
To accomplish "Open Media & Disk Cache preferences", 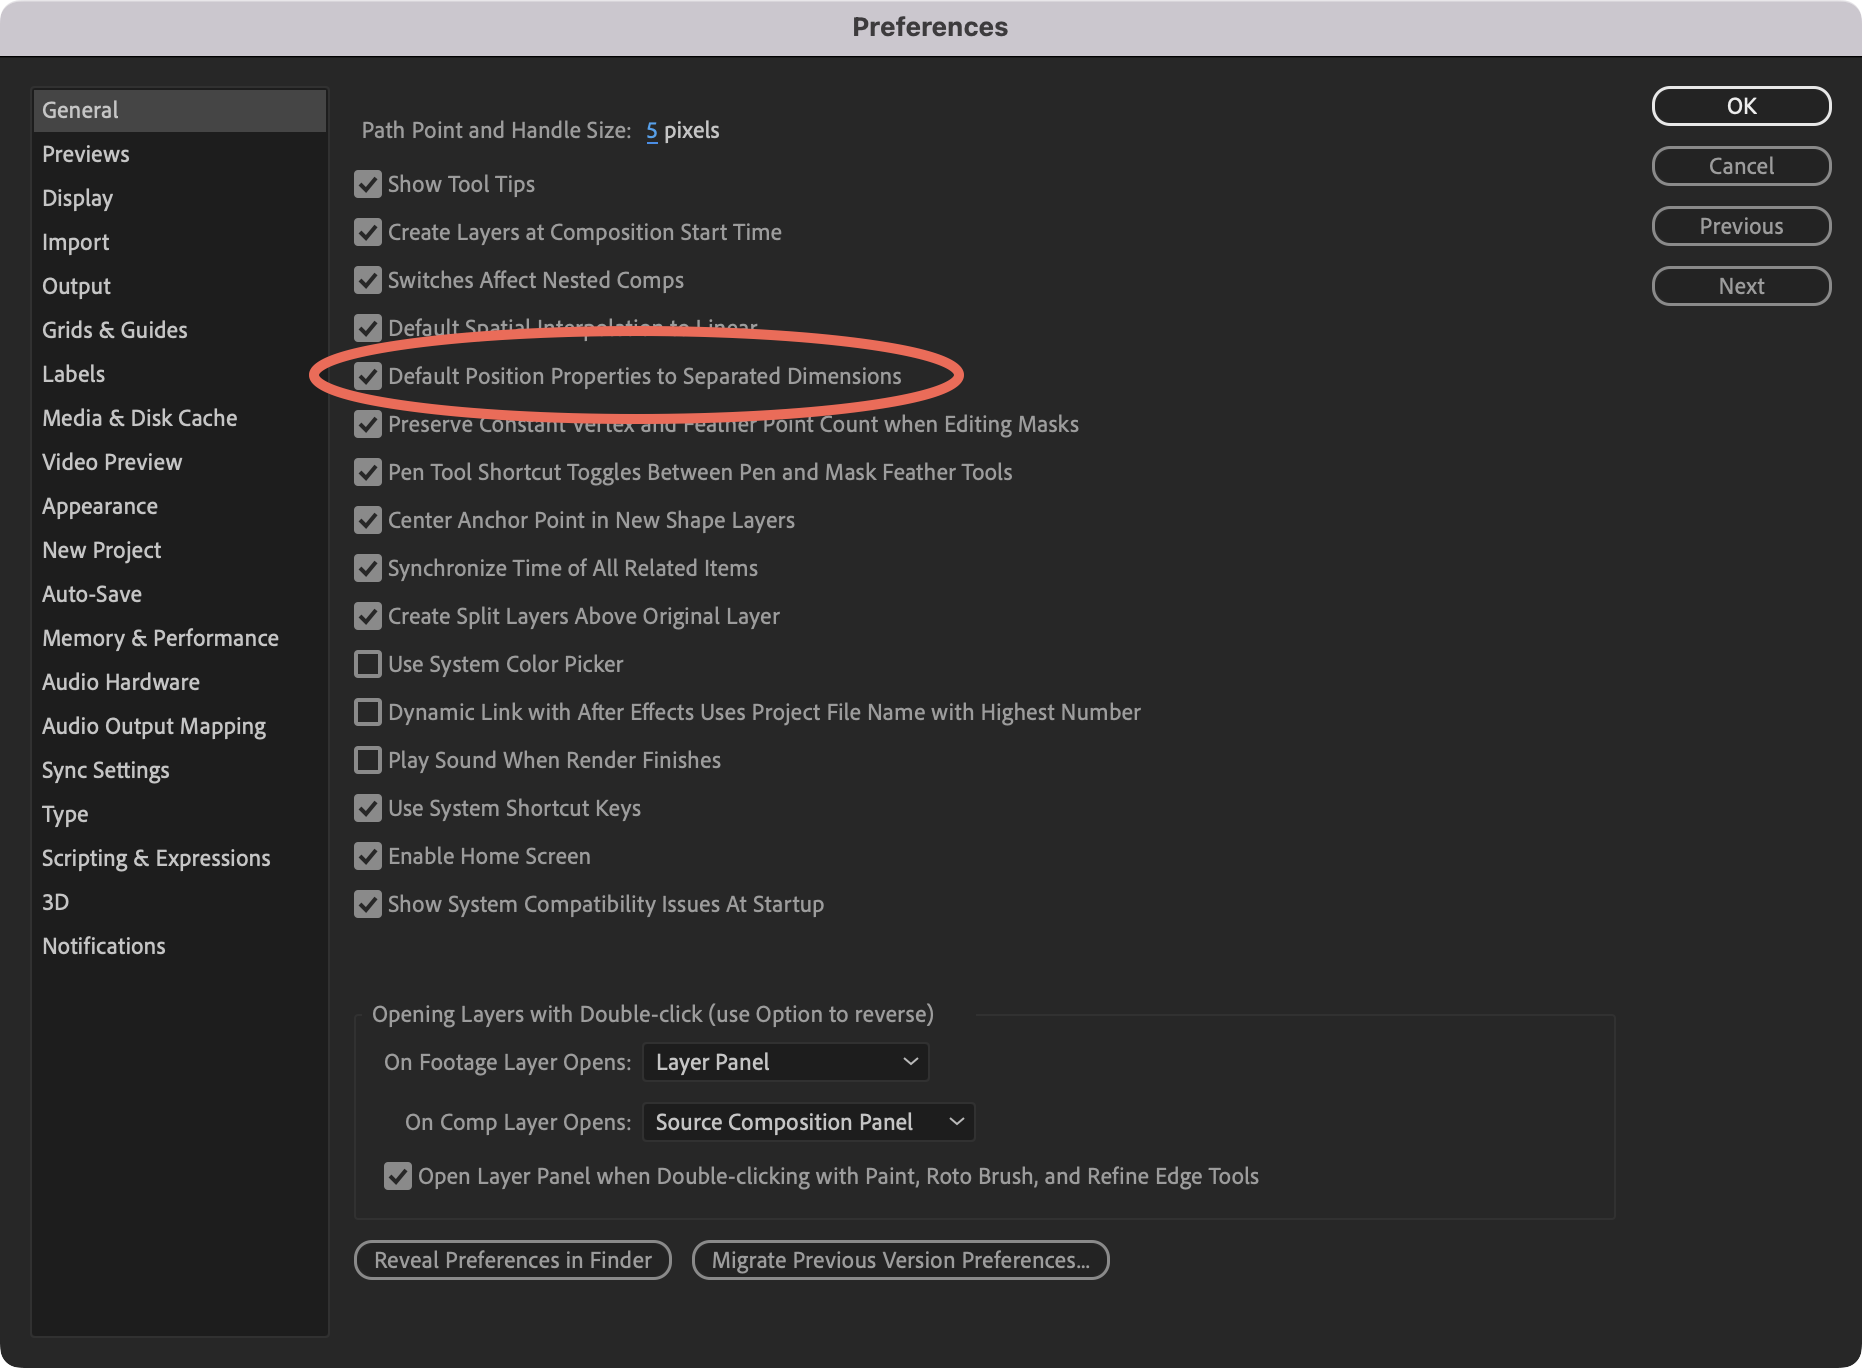I will pos(139,418).
